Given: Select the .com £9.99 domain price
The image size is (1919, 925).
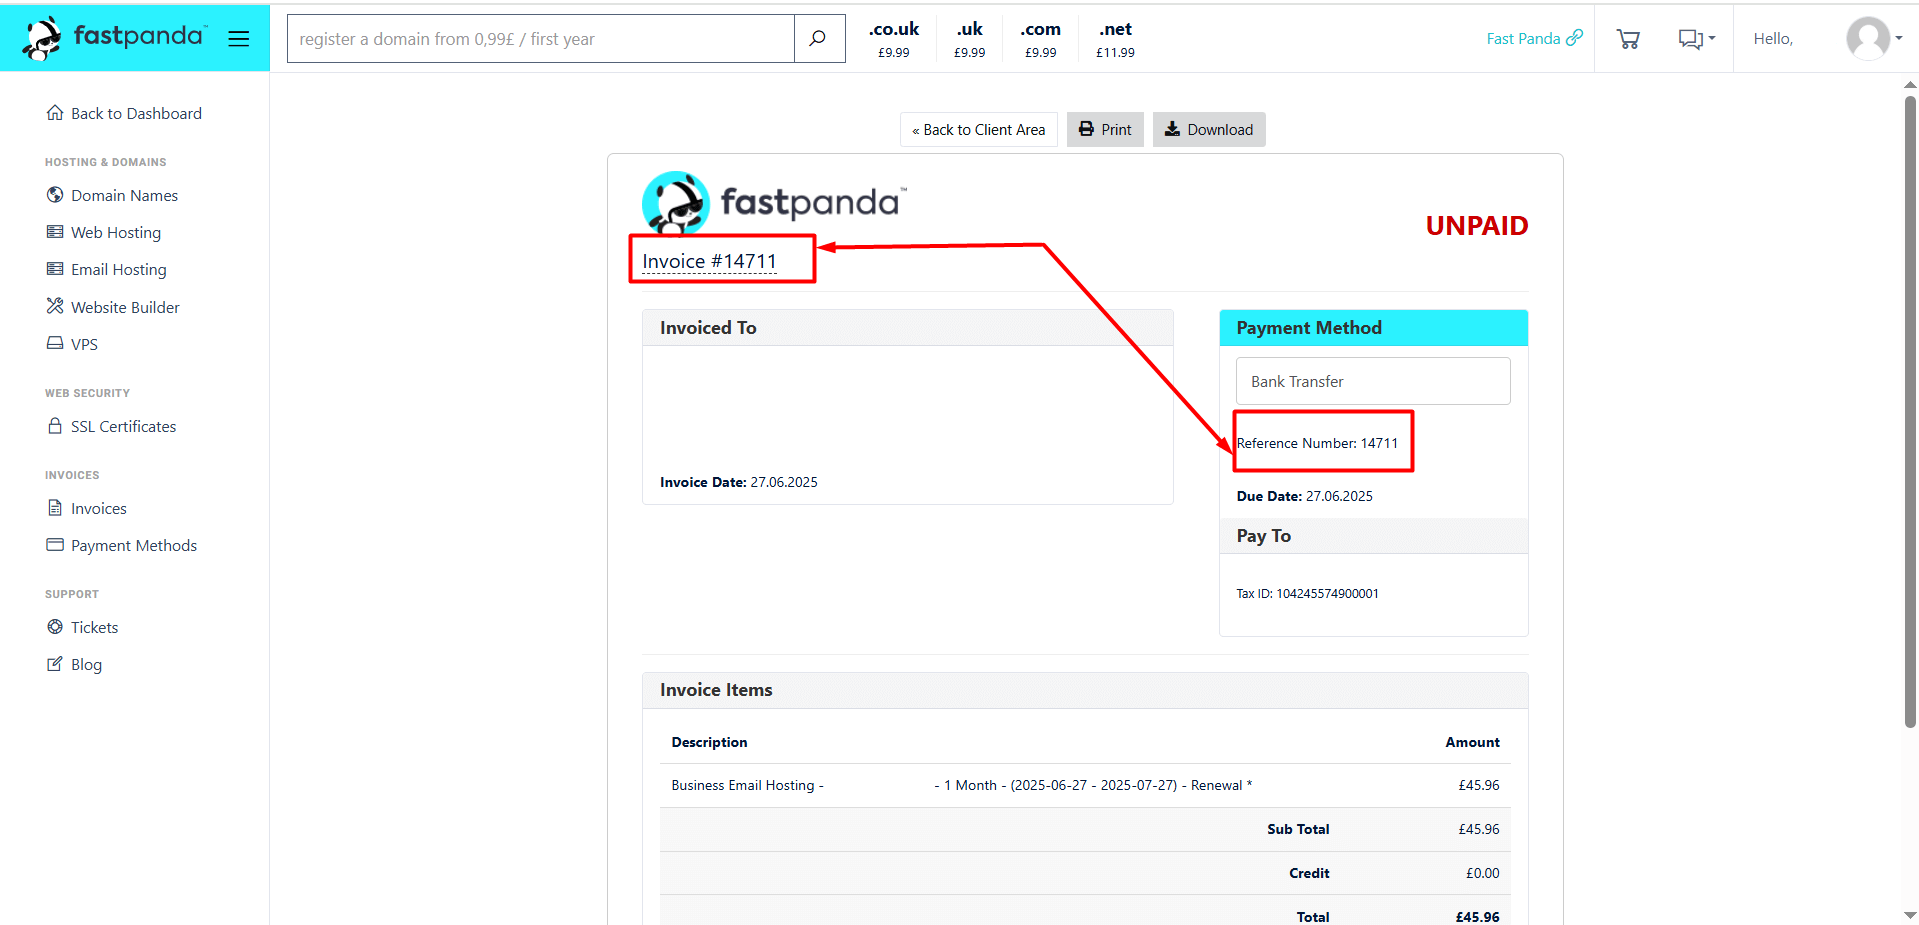Looking at the screenshot, I should [1040, 39].
